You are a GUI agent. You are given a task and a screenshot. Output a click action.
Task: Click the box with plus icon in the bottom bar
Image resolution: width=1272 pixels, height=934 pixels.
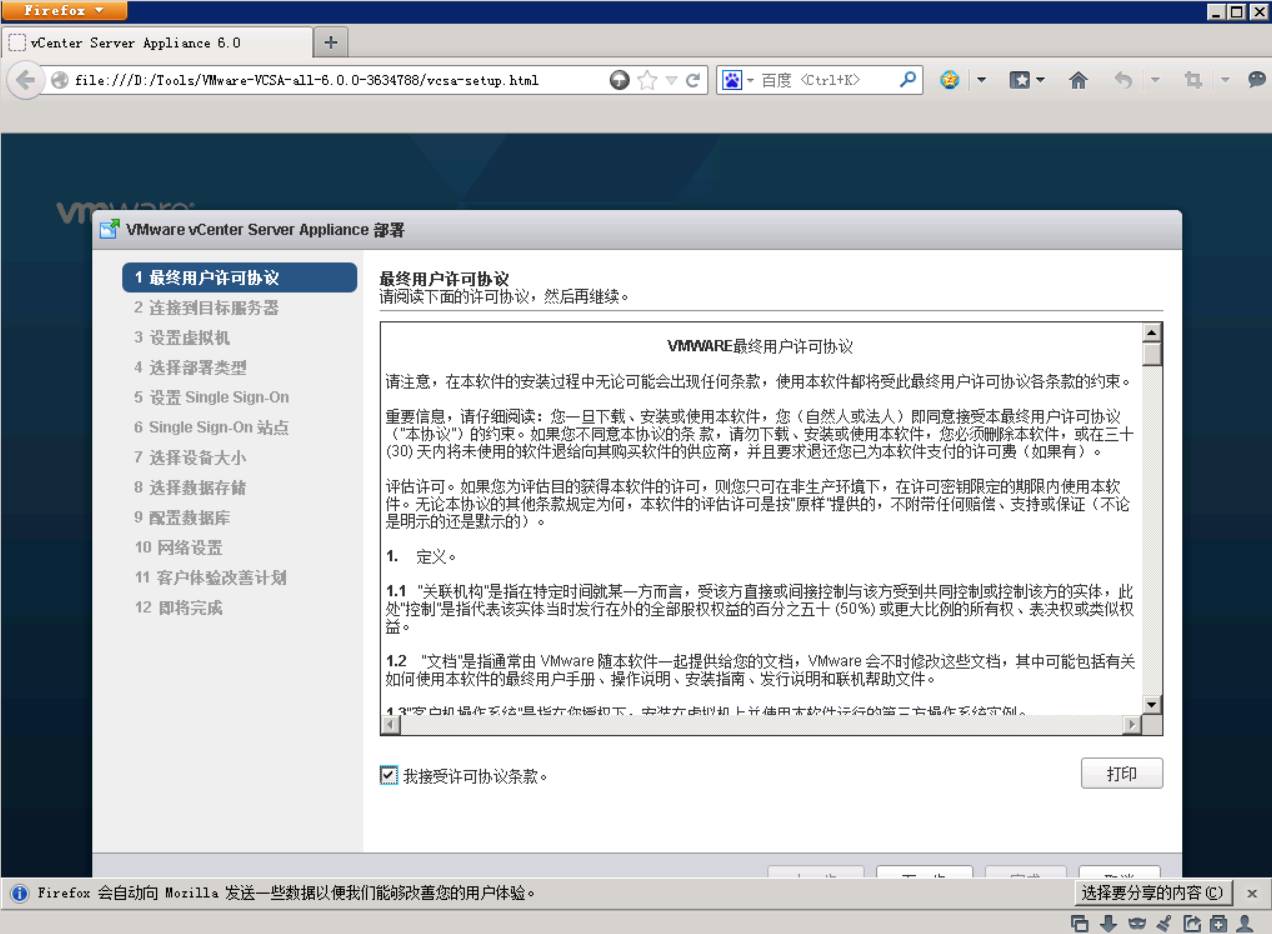pyautogui.click(x=1218, y=923)
